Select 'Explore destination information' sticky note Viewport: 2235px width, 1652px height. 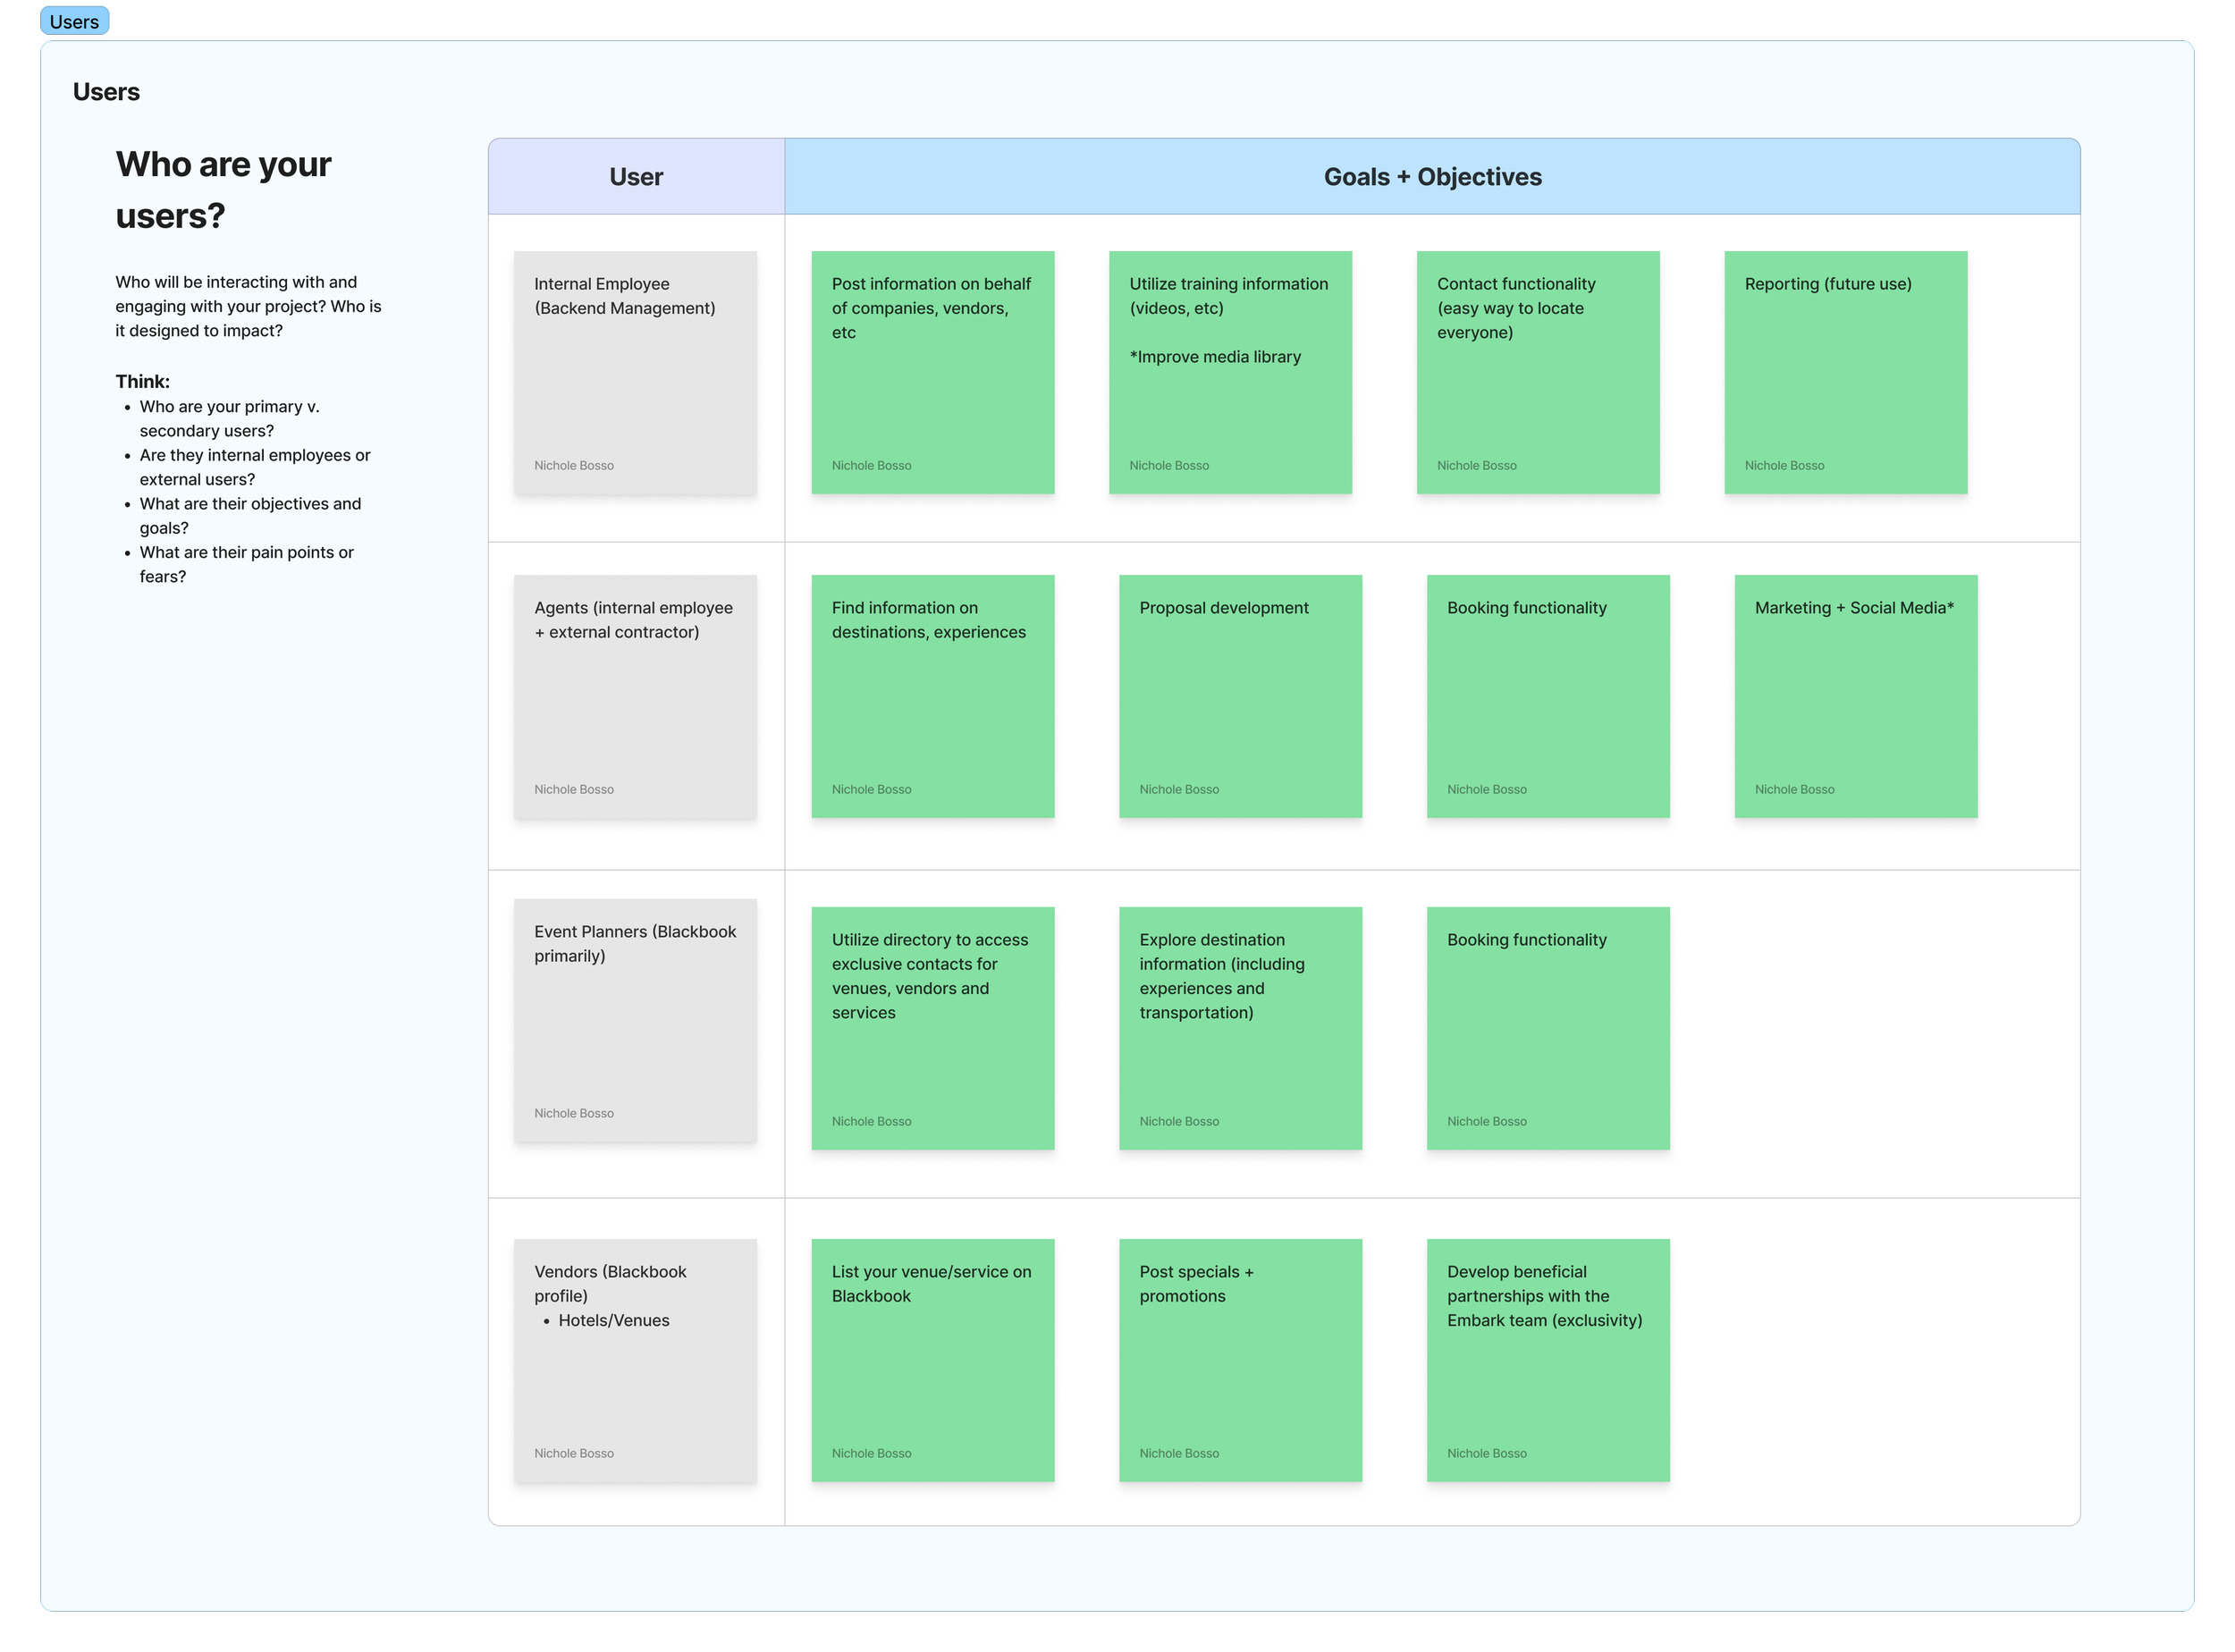(1240, 1028)
